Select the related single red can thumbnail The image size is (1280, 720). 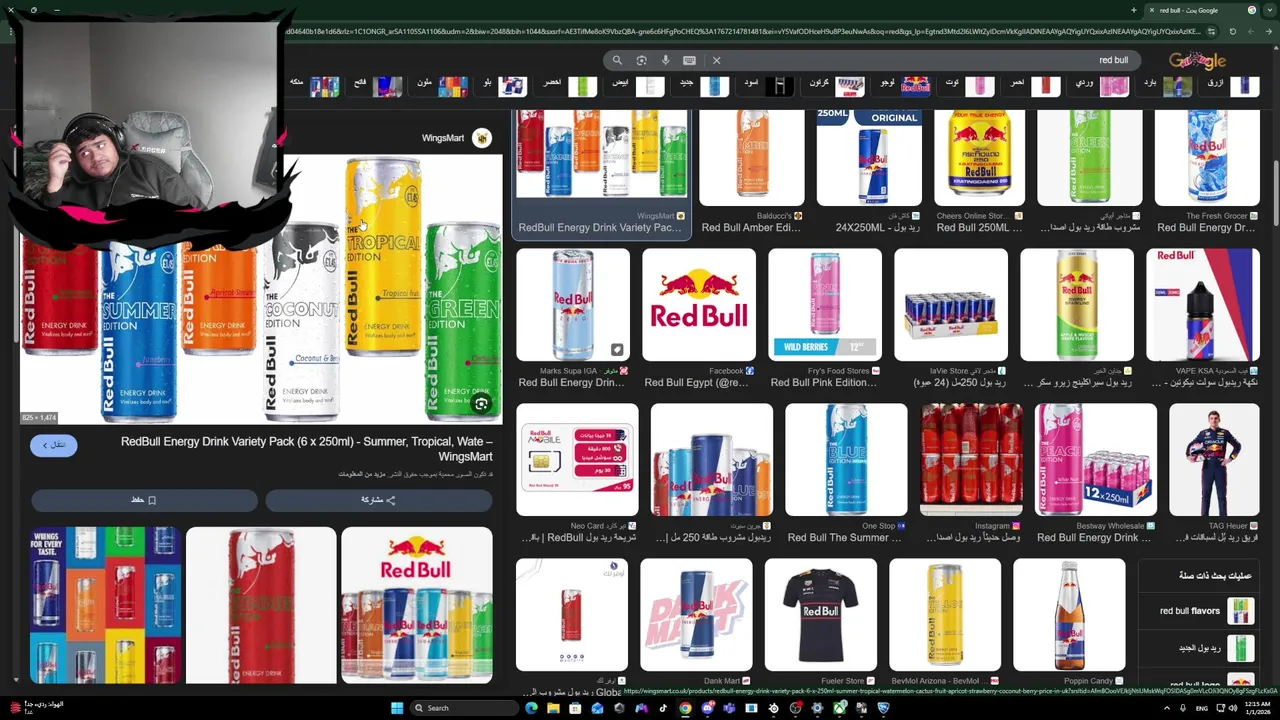(x=261, y=605)
